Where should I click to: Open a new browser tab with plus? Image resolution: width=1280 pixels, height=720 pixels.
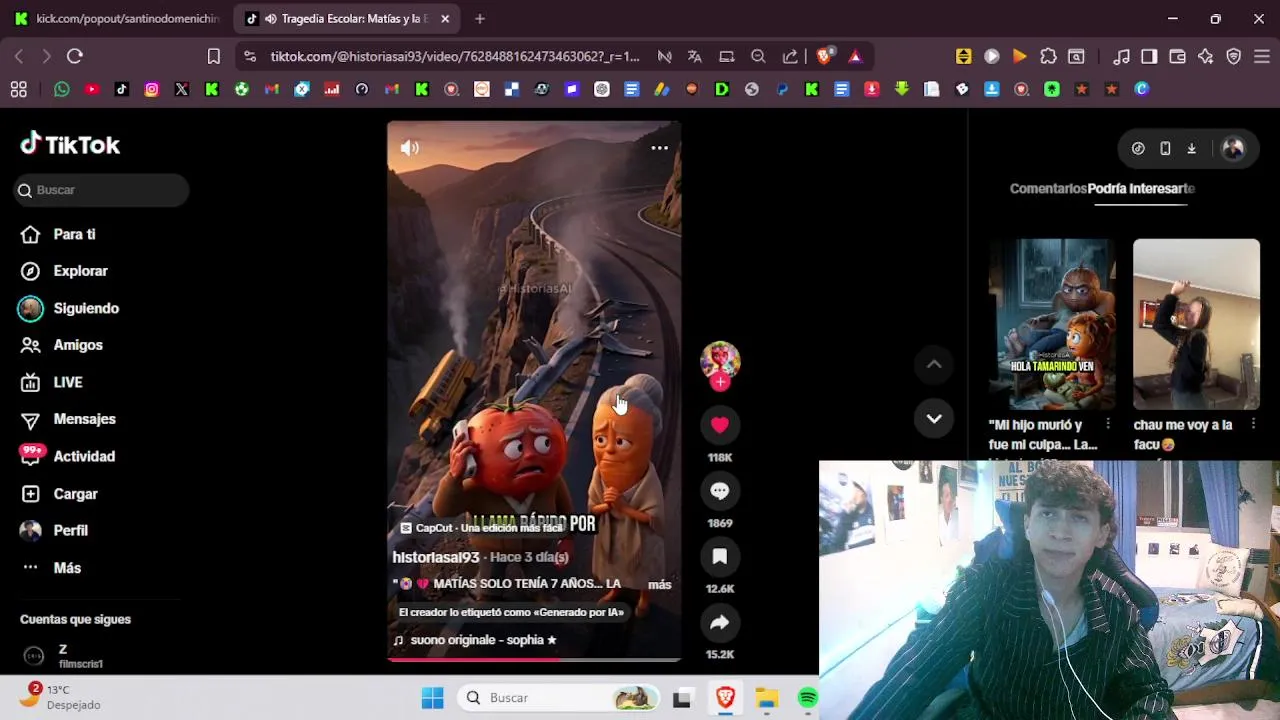(x=480, y=18)
